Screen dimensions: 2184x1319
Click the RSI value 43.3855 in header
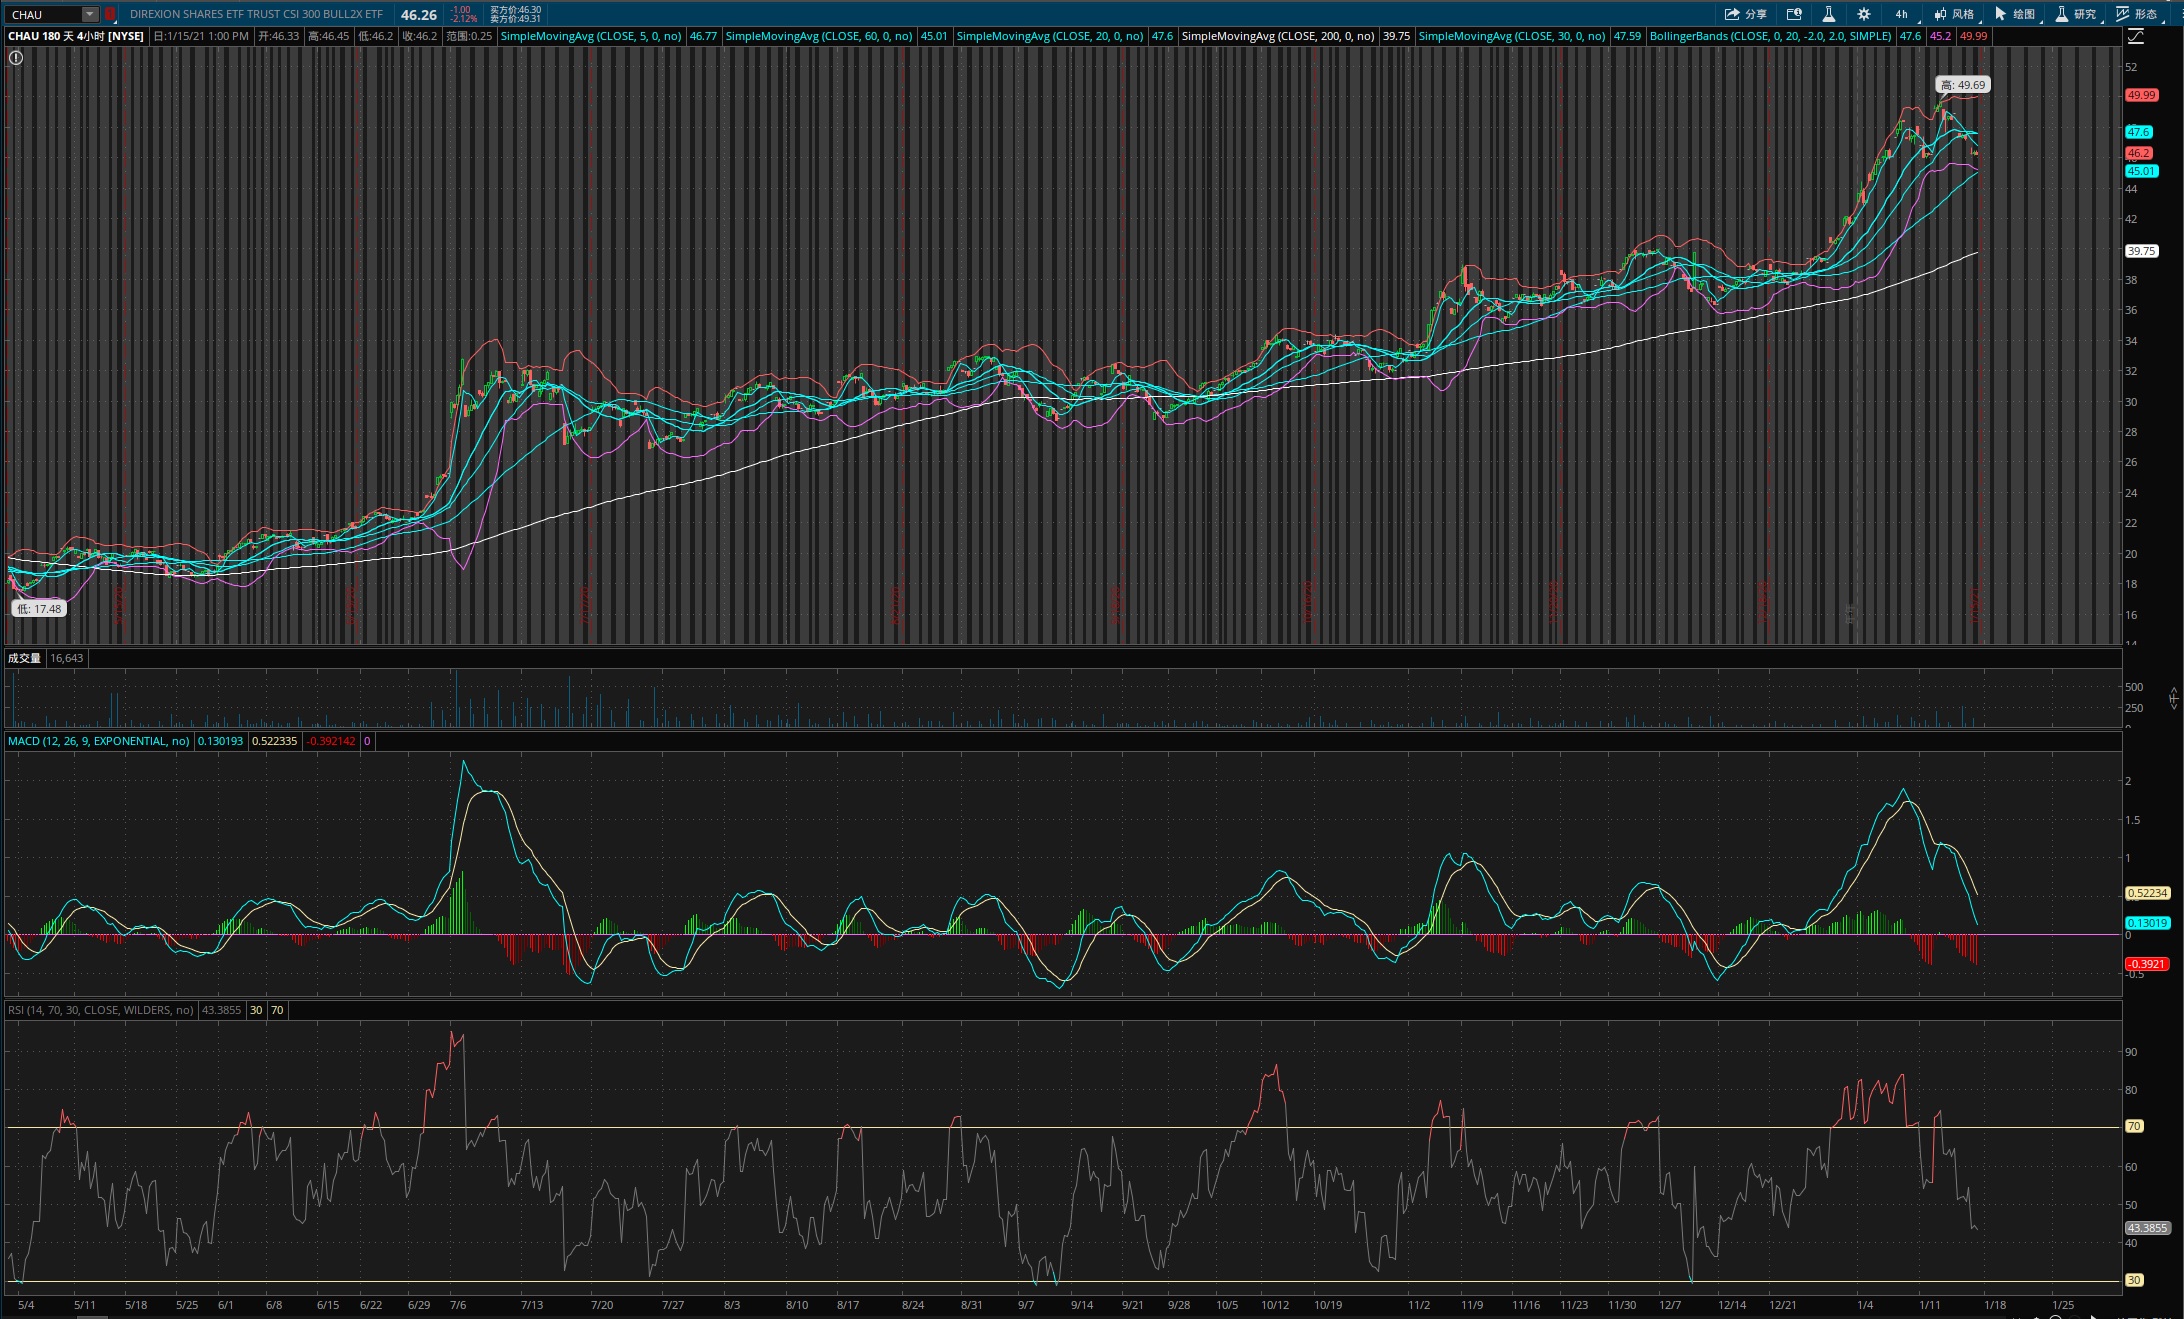tap(221, 1010)
